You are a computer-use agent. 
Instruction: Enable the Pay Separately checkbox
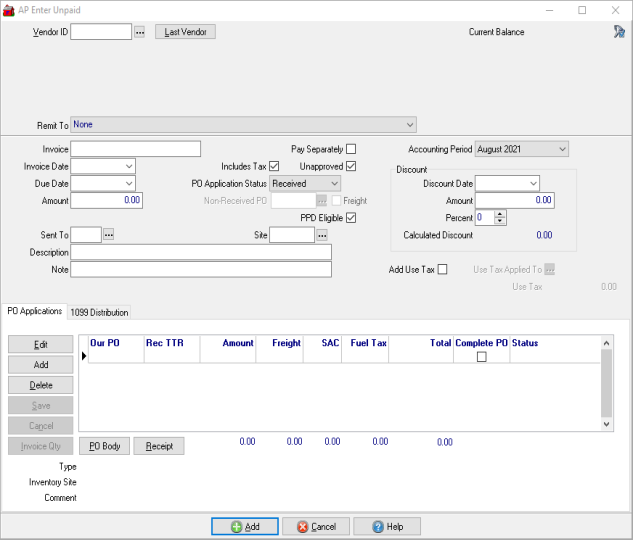click(x=351, y=149)
